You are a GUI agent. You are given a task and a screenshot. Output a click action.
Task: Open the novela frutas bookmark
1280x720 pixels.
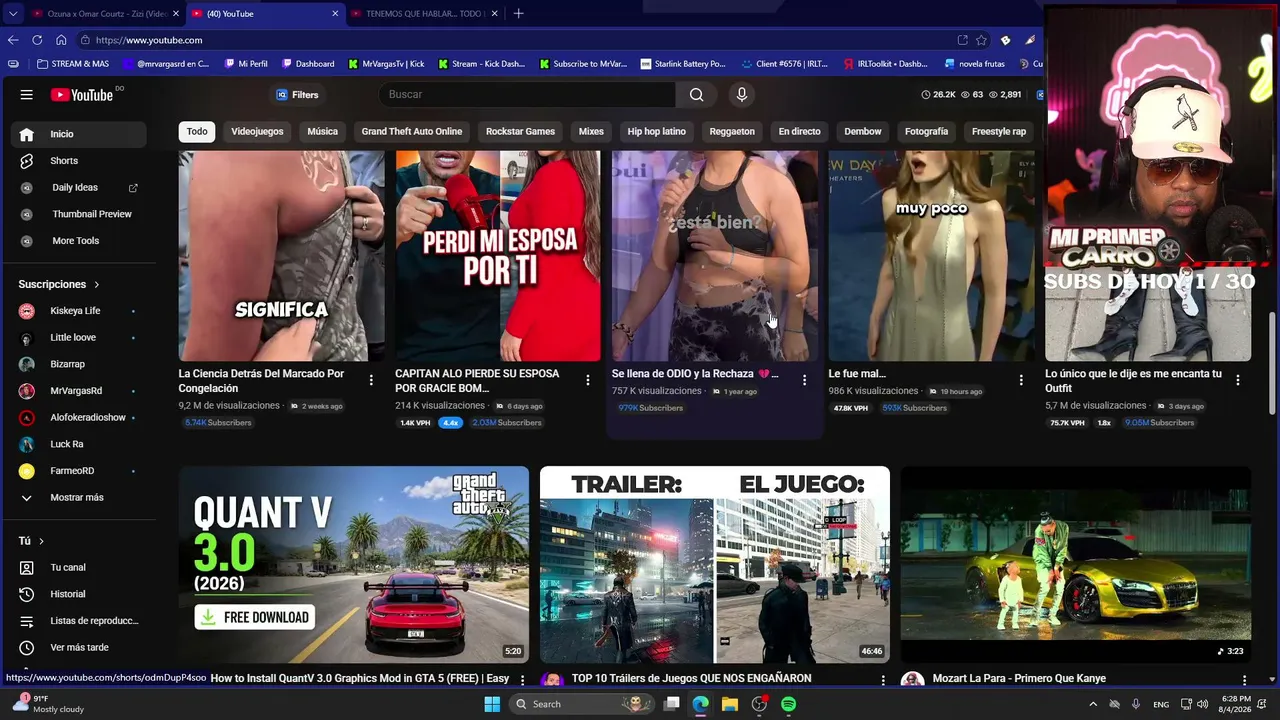(975, 64)
